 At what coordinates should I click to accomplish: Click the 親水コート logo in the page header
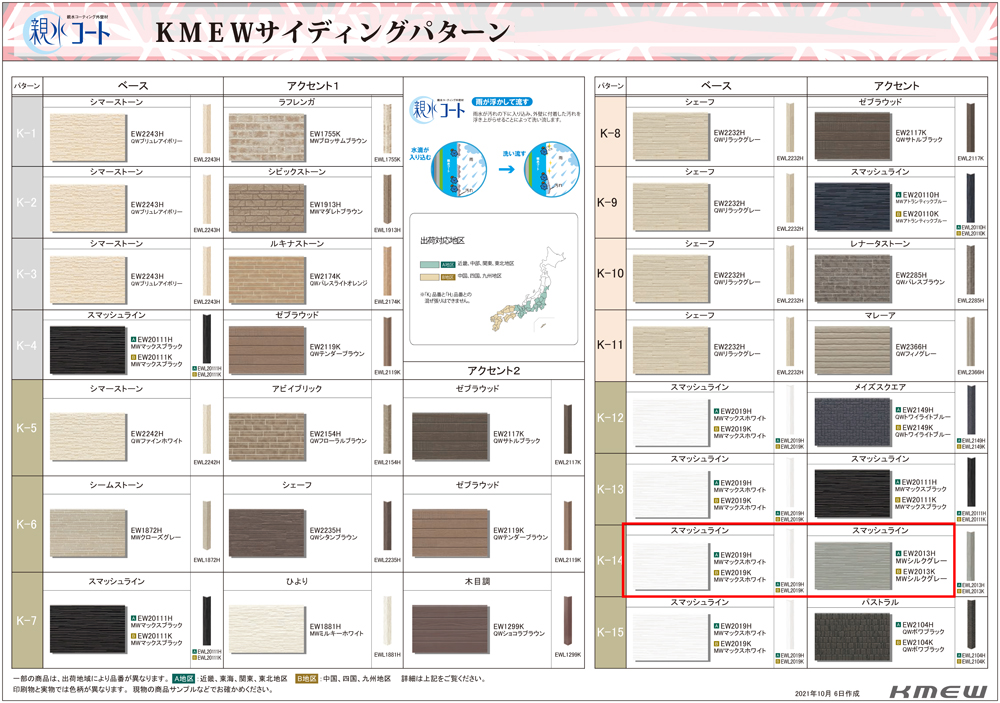click(66, 32)
